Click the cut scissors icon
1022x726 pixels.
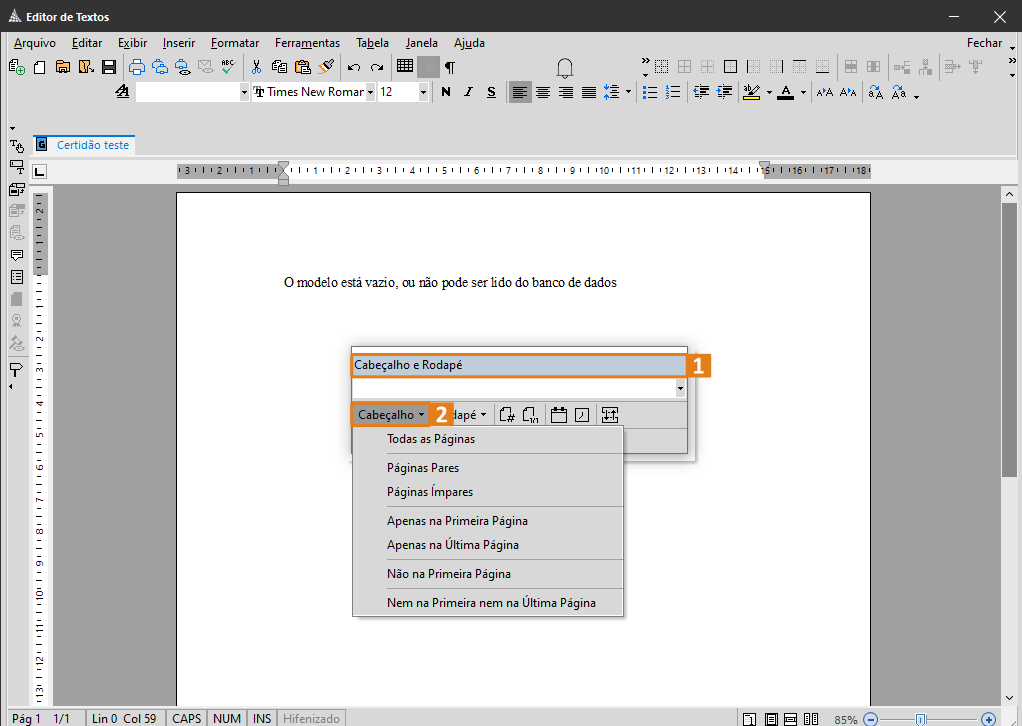(x=256, y=66)
